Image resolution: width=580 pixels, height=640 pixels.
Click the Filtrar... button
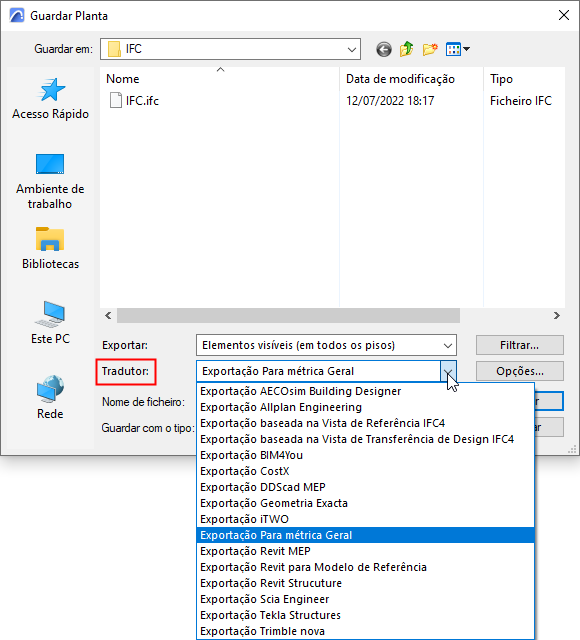[520, 345]
